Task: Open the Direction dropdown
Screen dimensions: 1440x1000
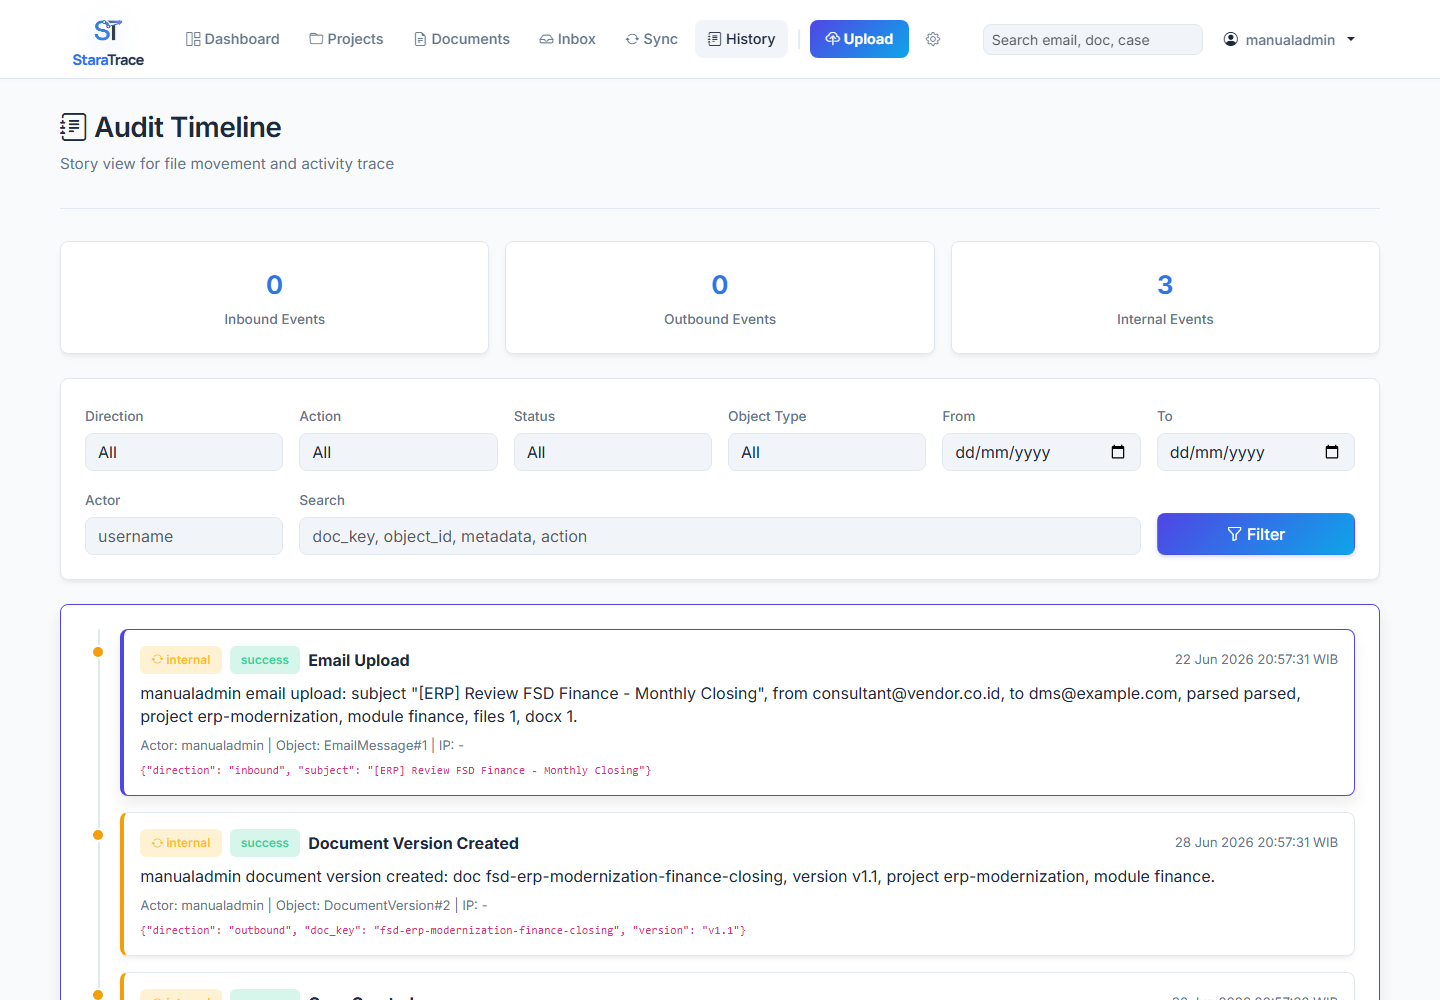Action: click(184, 452)
